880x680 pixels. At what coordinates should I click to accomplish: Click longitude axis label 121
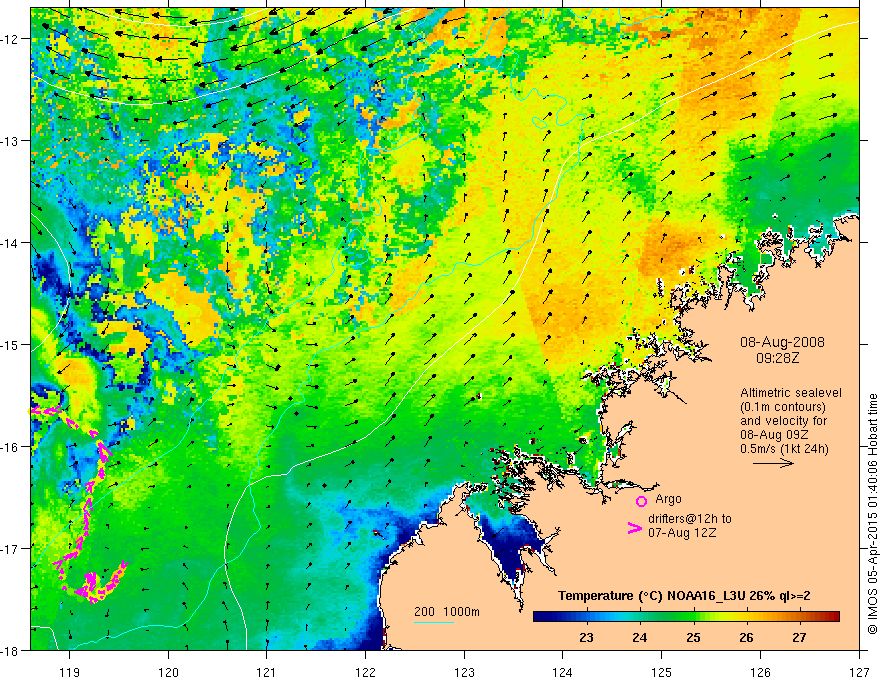(x=267, y=672)
